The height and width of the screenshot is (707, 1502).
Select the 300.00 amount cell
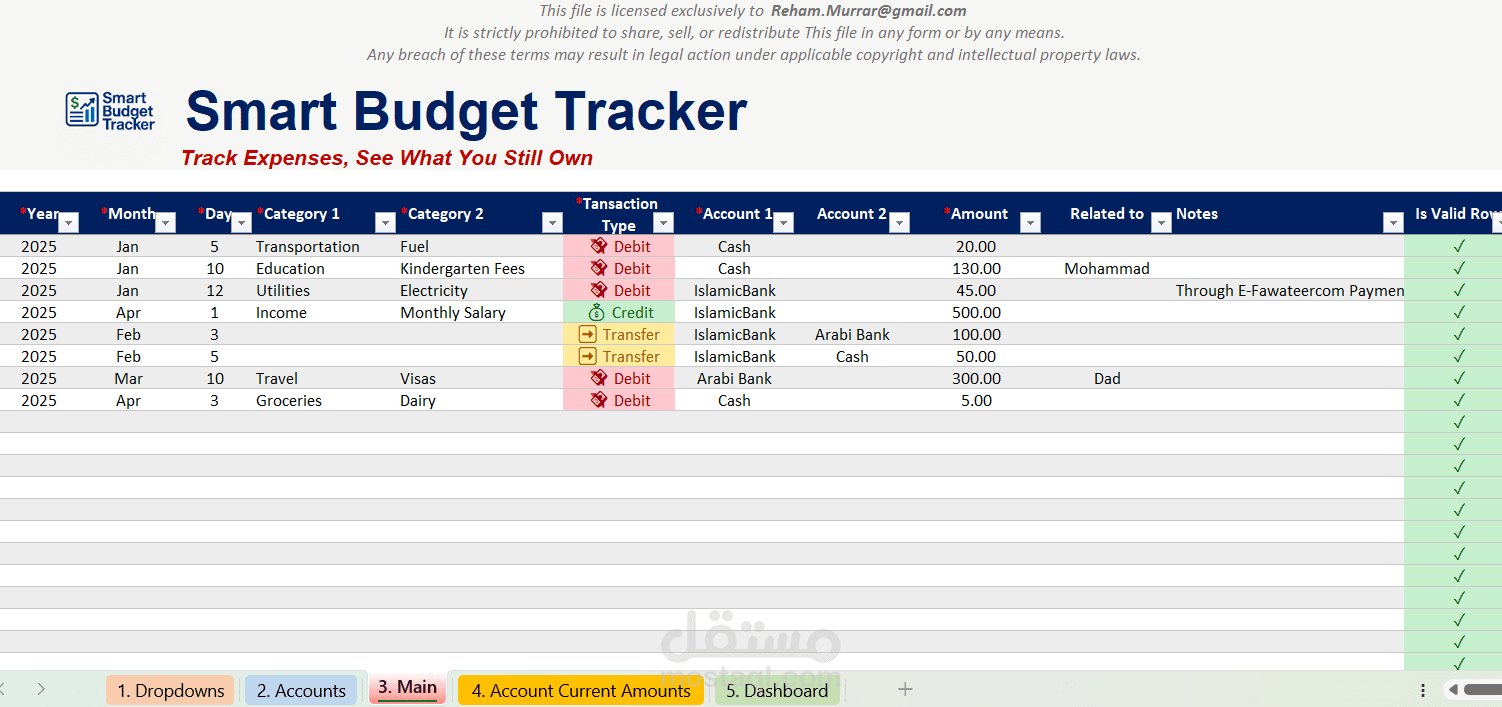[x=976, y=378]
